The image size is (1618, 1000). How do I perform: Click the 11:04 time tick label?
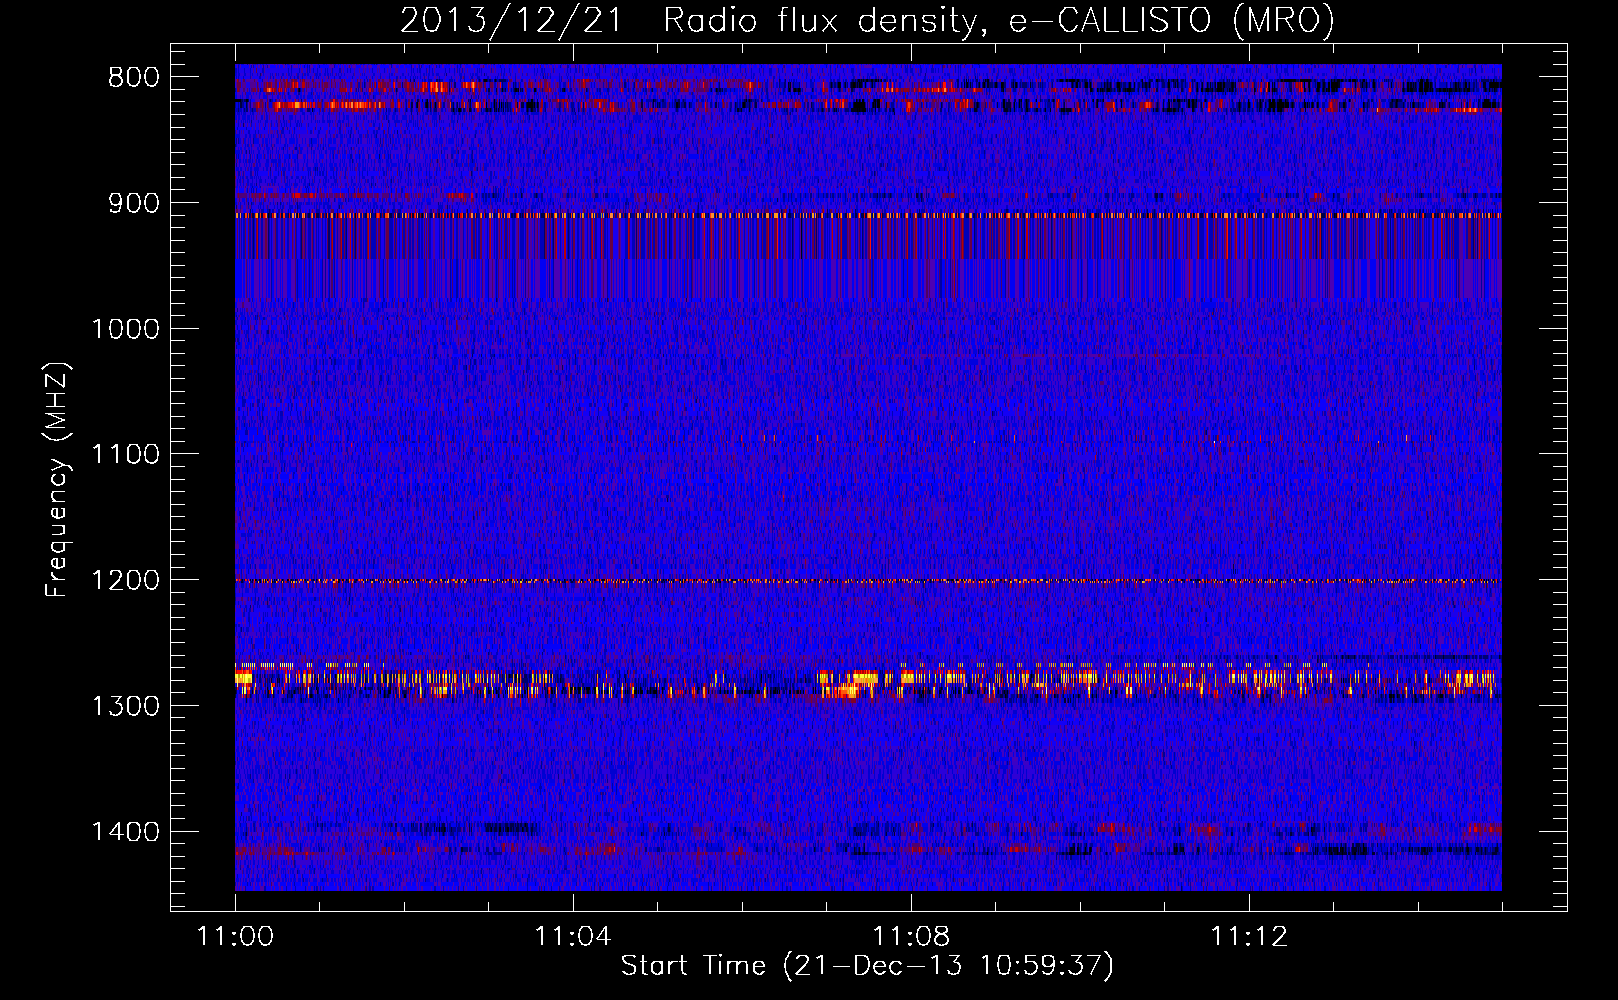click(x=573, y=937)
